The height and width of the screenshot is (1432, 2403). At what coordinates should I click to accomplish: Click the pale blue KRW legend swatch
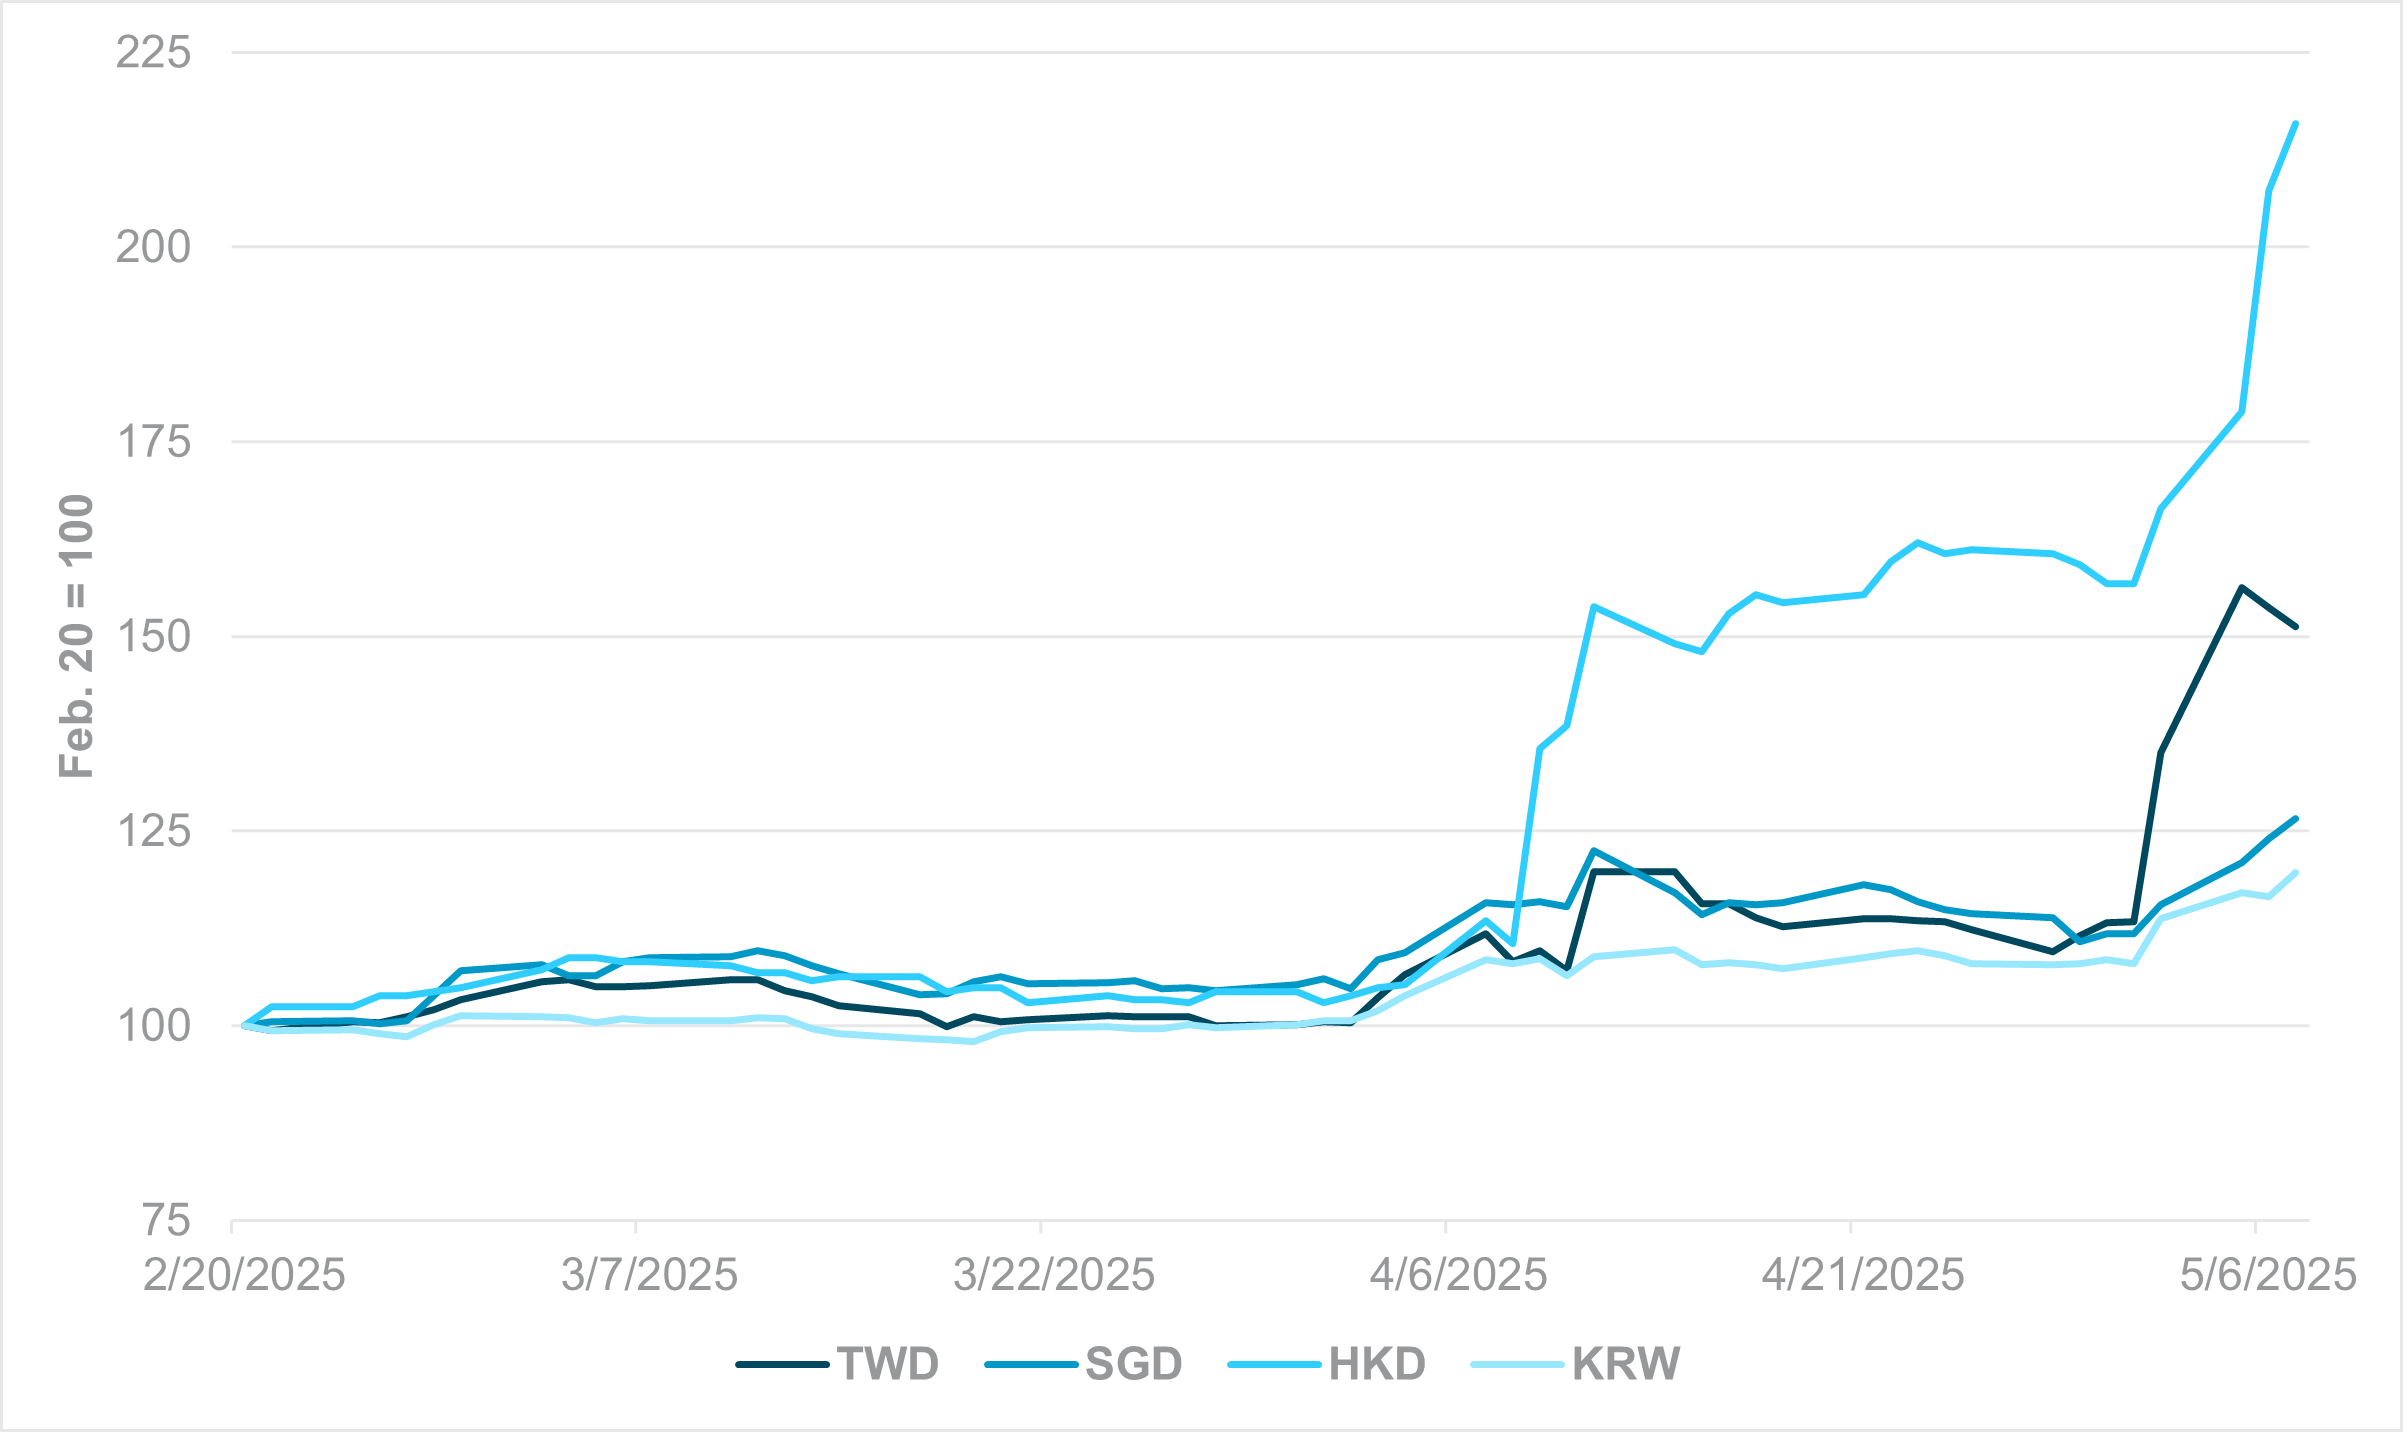coord(1517,1365)
